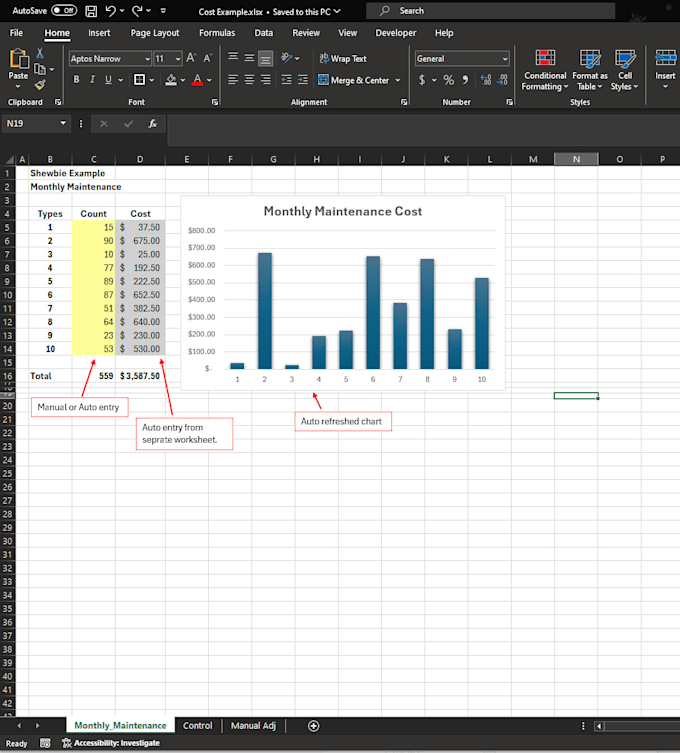Viewport: 680px width, 753px height.
Task: Expand the Name Box dropdown arrow
Action: click(63, 123)
